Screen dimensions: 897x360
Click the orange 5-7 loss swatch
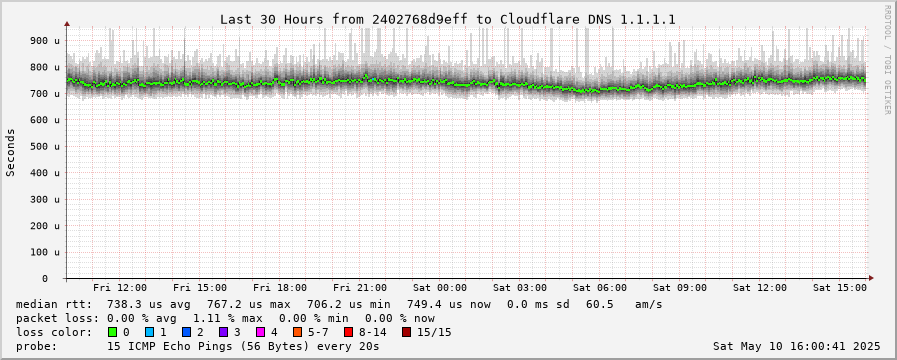tap(297, 332)
